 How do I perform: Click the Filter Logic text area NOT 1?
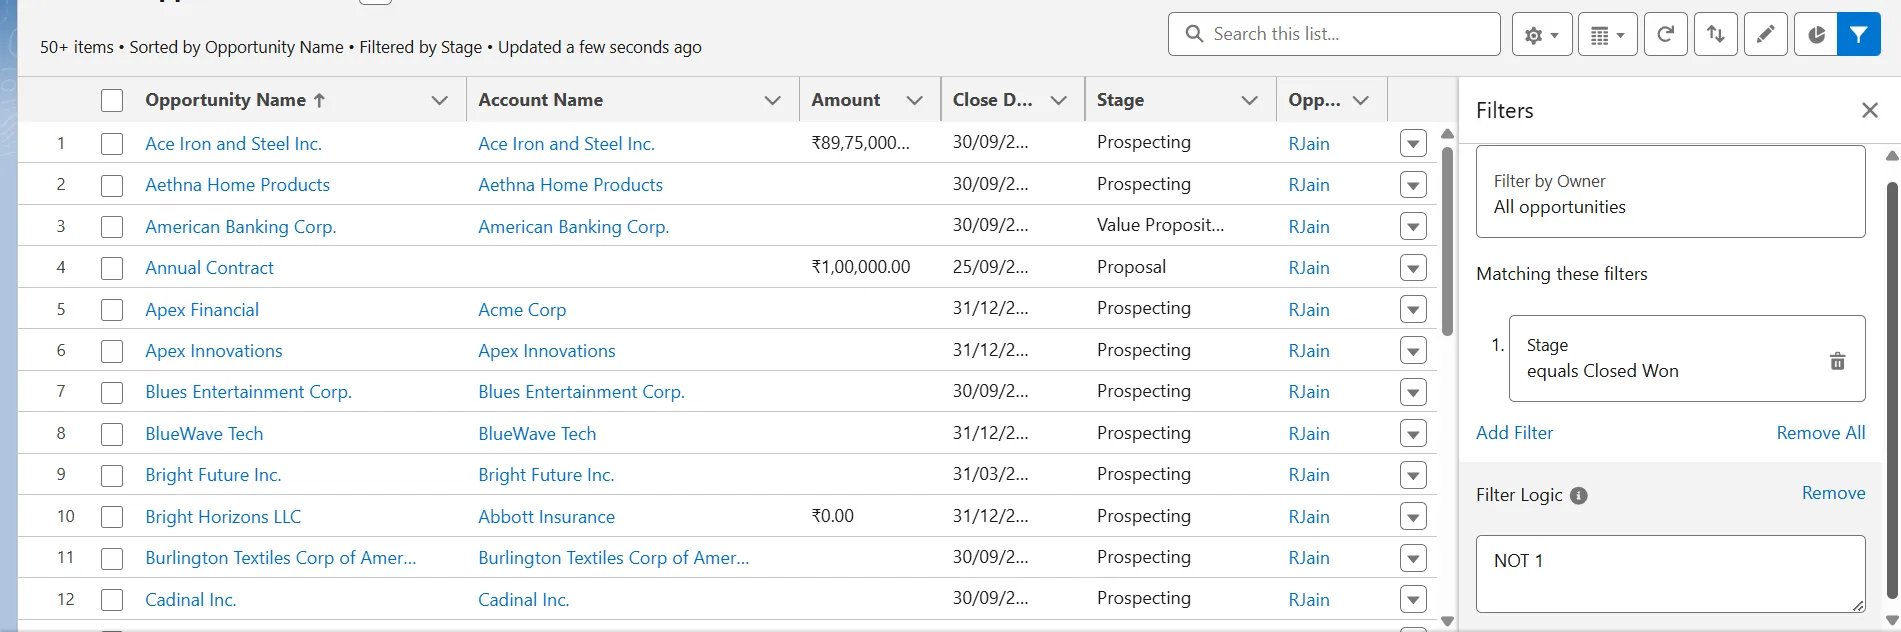pyautogui.click(x=1670, y=574)
